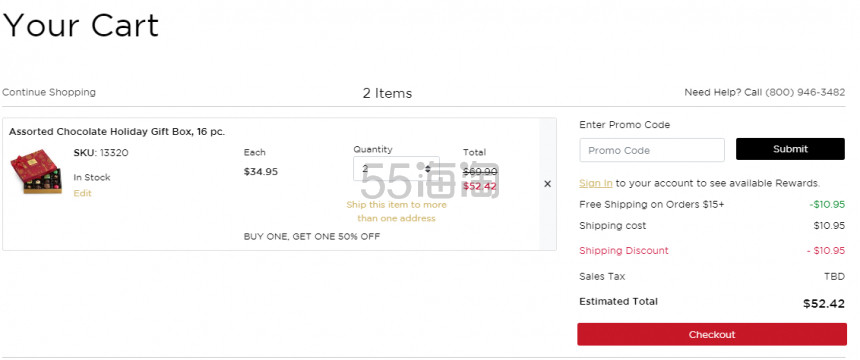The width and height of the screenshot is (860, 360).
Task: Focus the Promo Code text box
Action: pyautogui.click(x=652, y=150)
